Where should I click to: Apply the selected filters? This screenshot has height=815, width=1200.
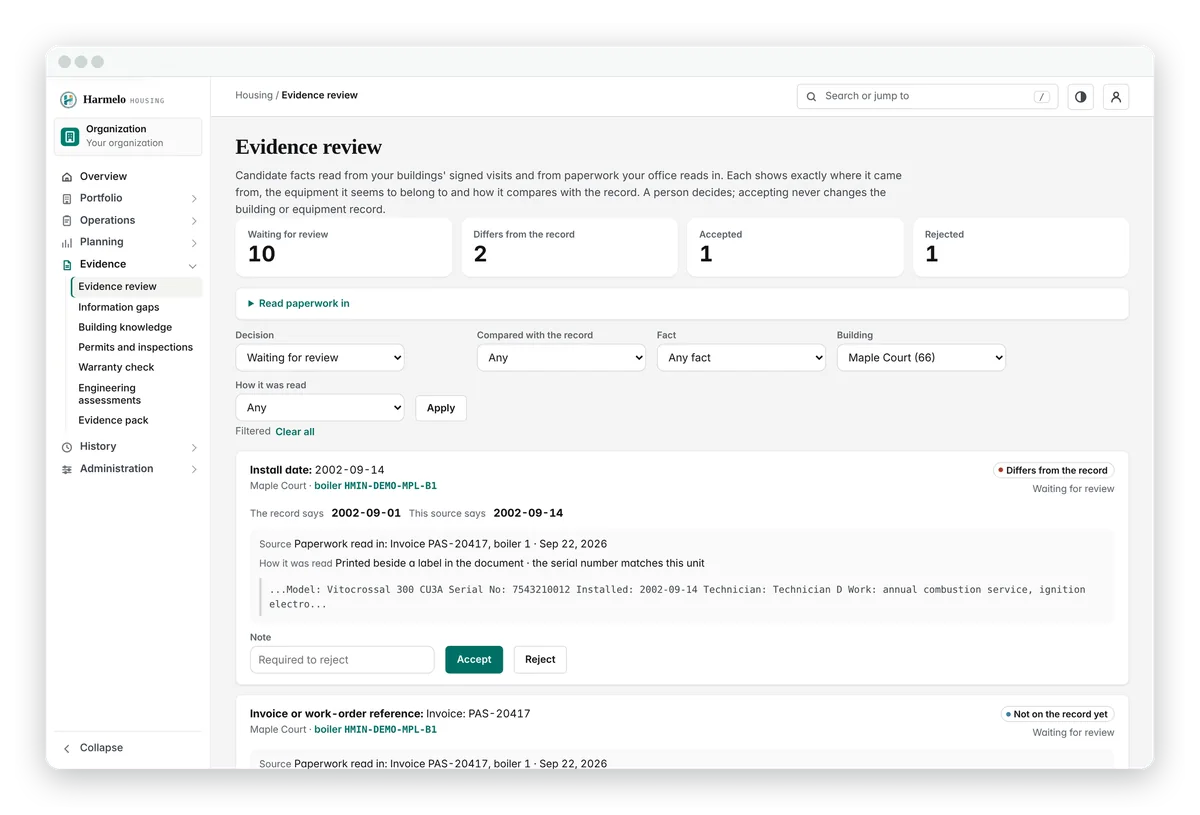pos(441,408)
